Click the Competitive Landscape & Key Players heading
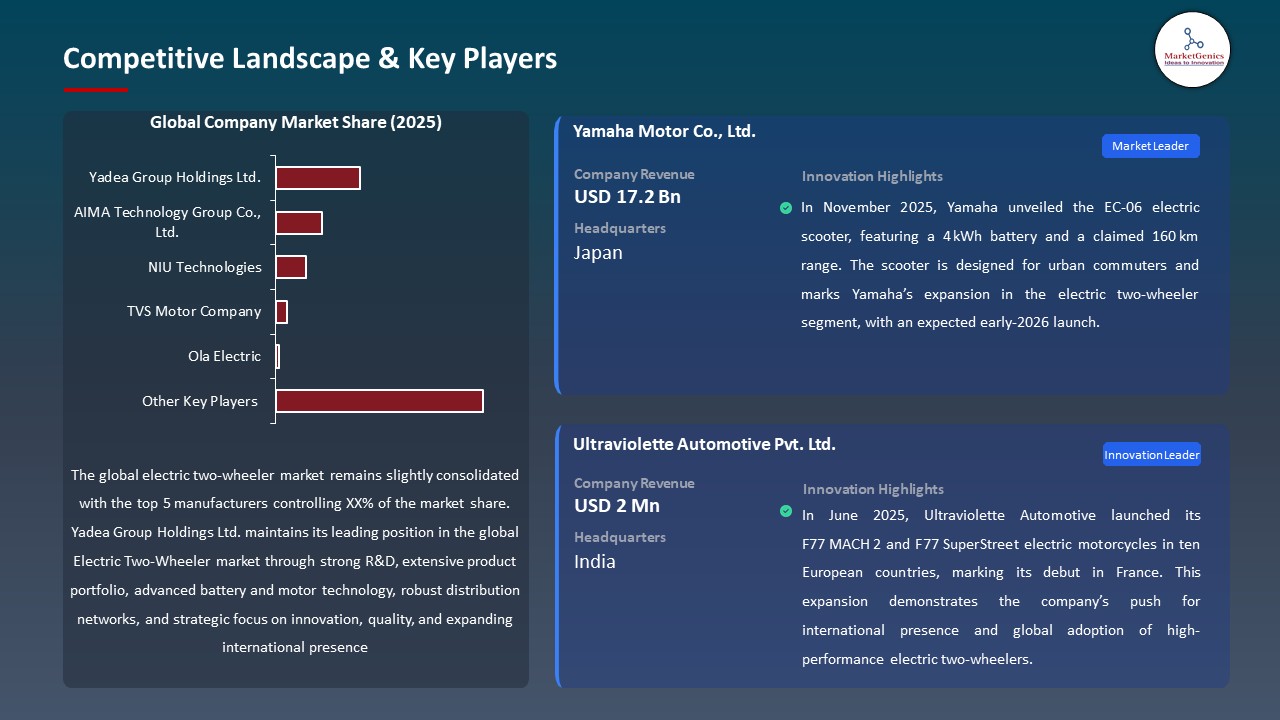 click(310, 59)
